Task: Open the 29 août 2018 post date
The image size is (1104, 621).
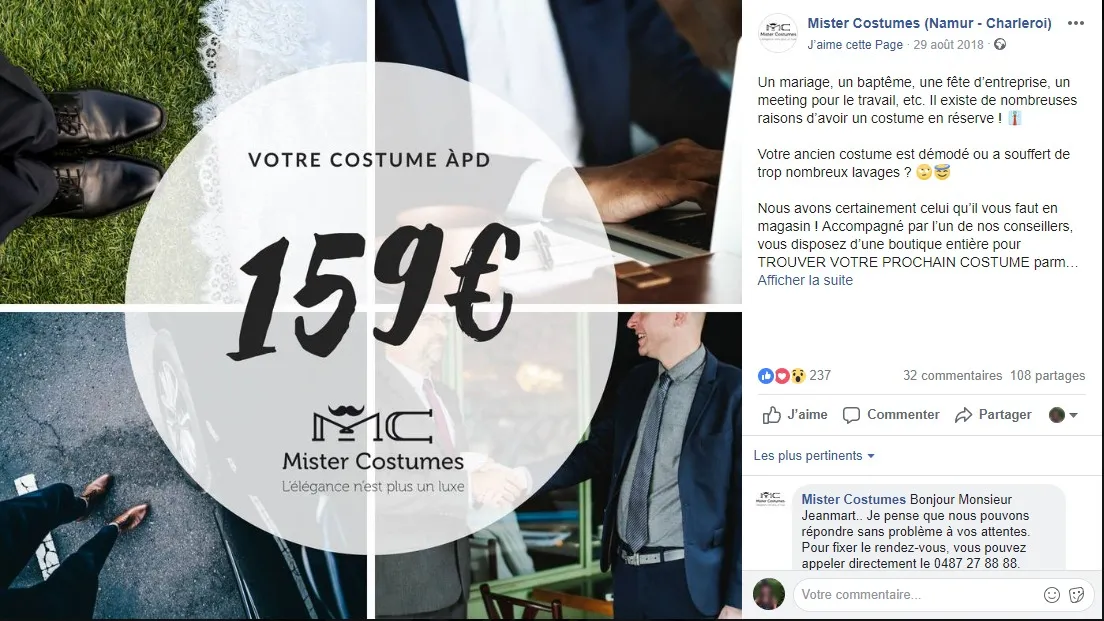Action: point(948,44)
